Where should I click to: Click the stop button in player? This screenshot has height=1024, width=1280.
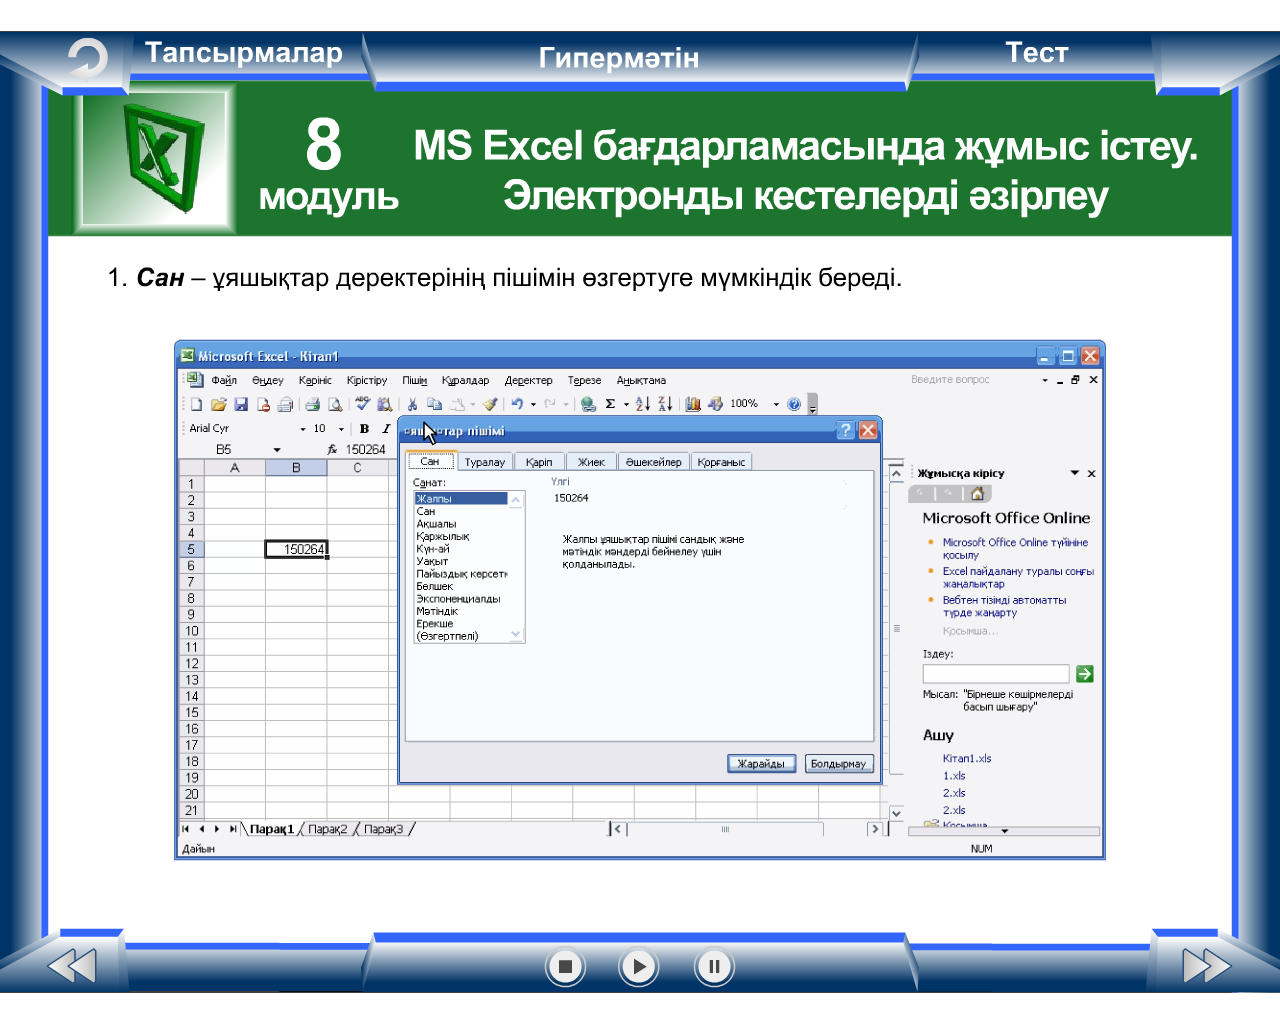coord(565,966)
